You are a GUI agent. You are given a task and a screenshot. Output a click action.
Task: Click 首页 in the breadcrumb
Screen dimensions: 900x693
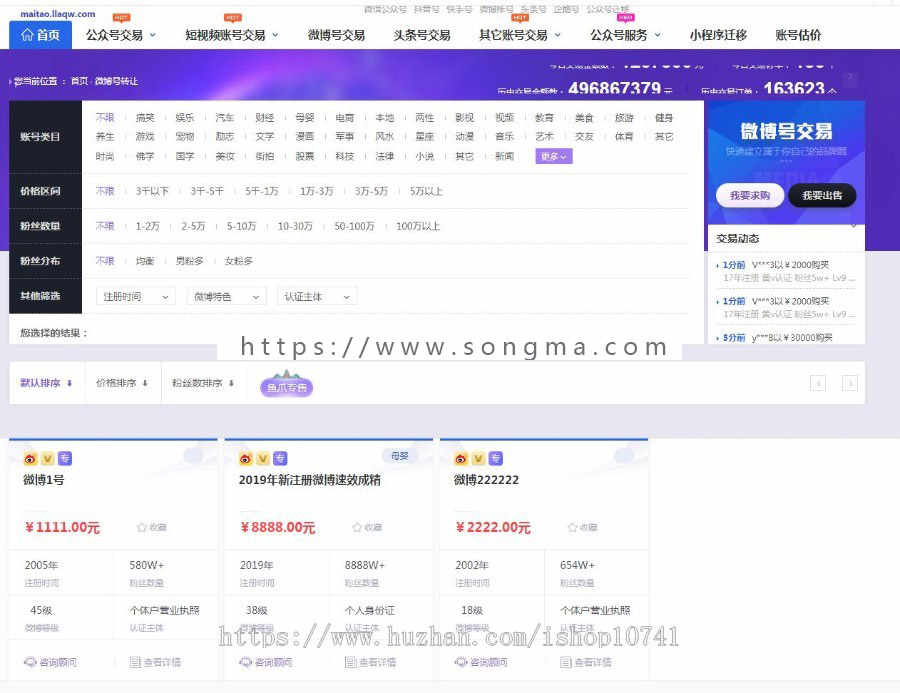coord(79,81)
